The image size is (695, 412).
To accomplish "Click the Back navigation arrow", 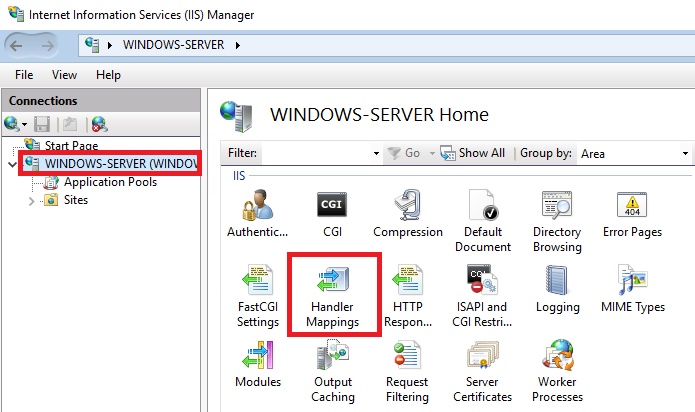I will (x=16, y=45).
